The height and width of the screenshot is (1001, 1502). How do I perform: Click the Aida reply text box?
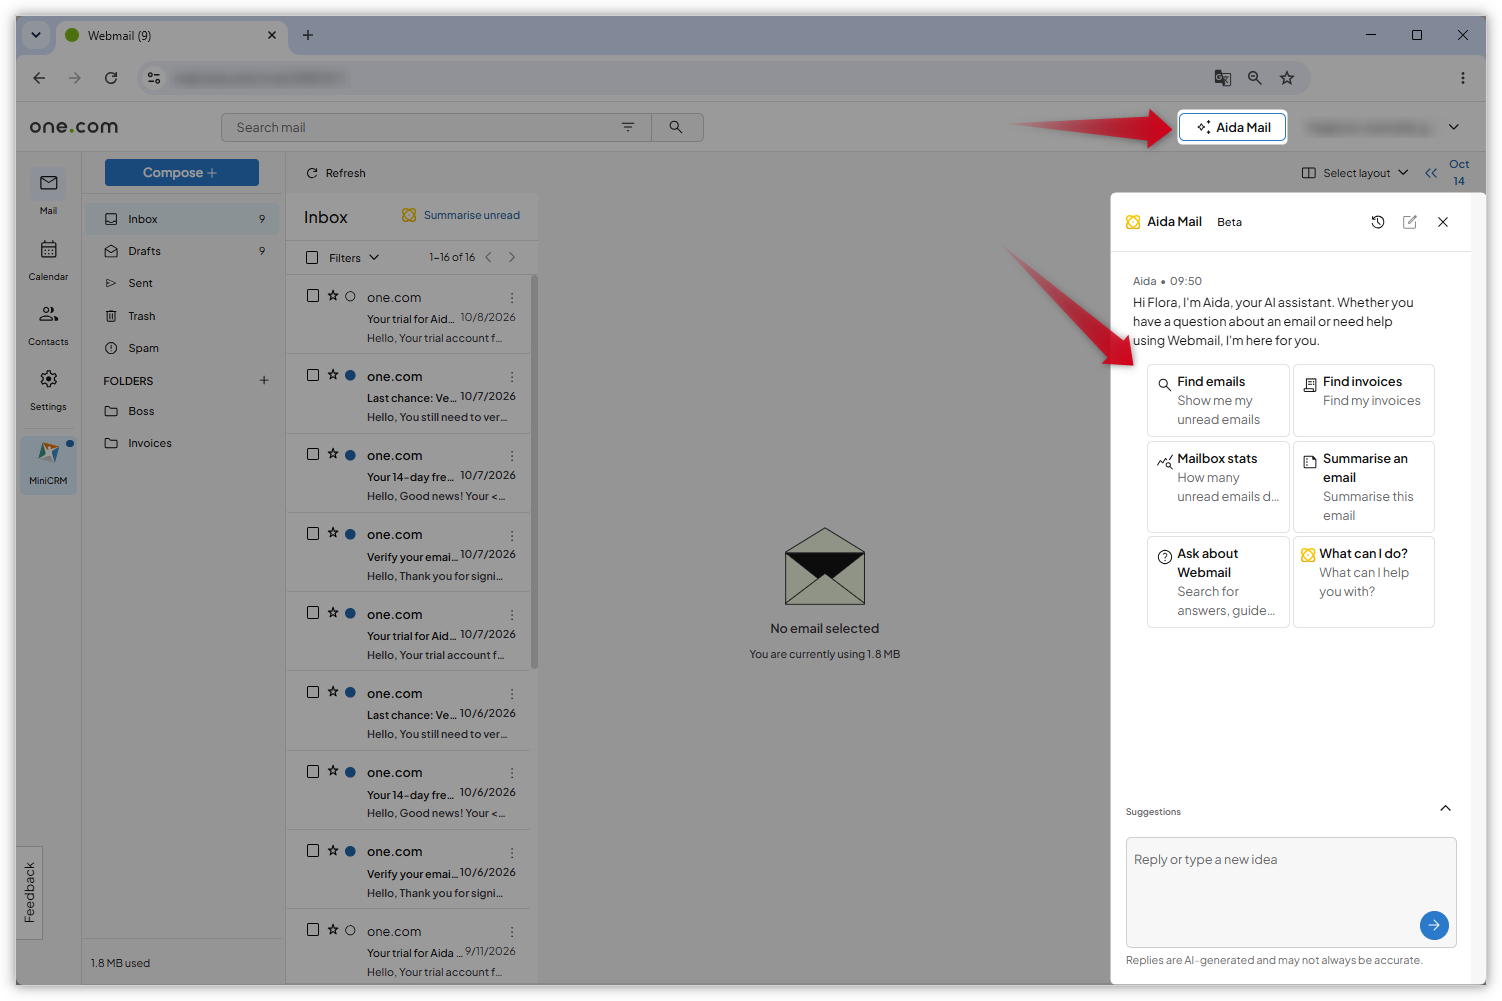[1291, 892]
